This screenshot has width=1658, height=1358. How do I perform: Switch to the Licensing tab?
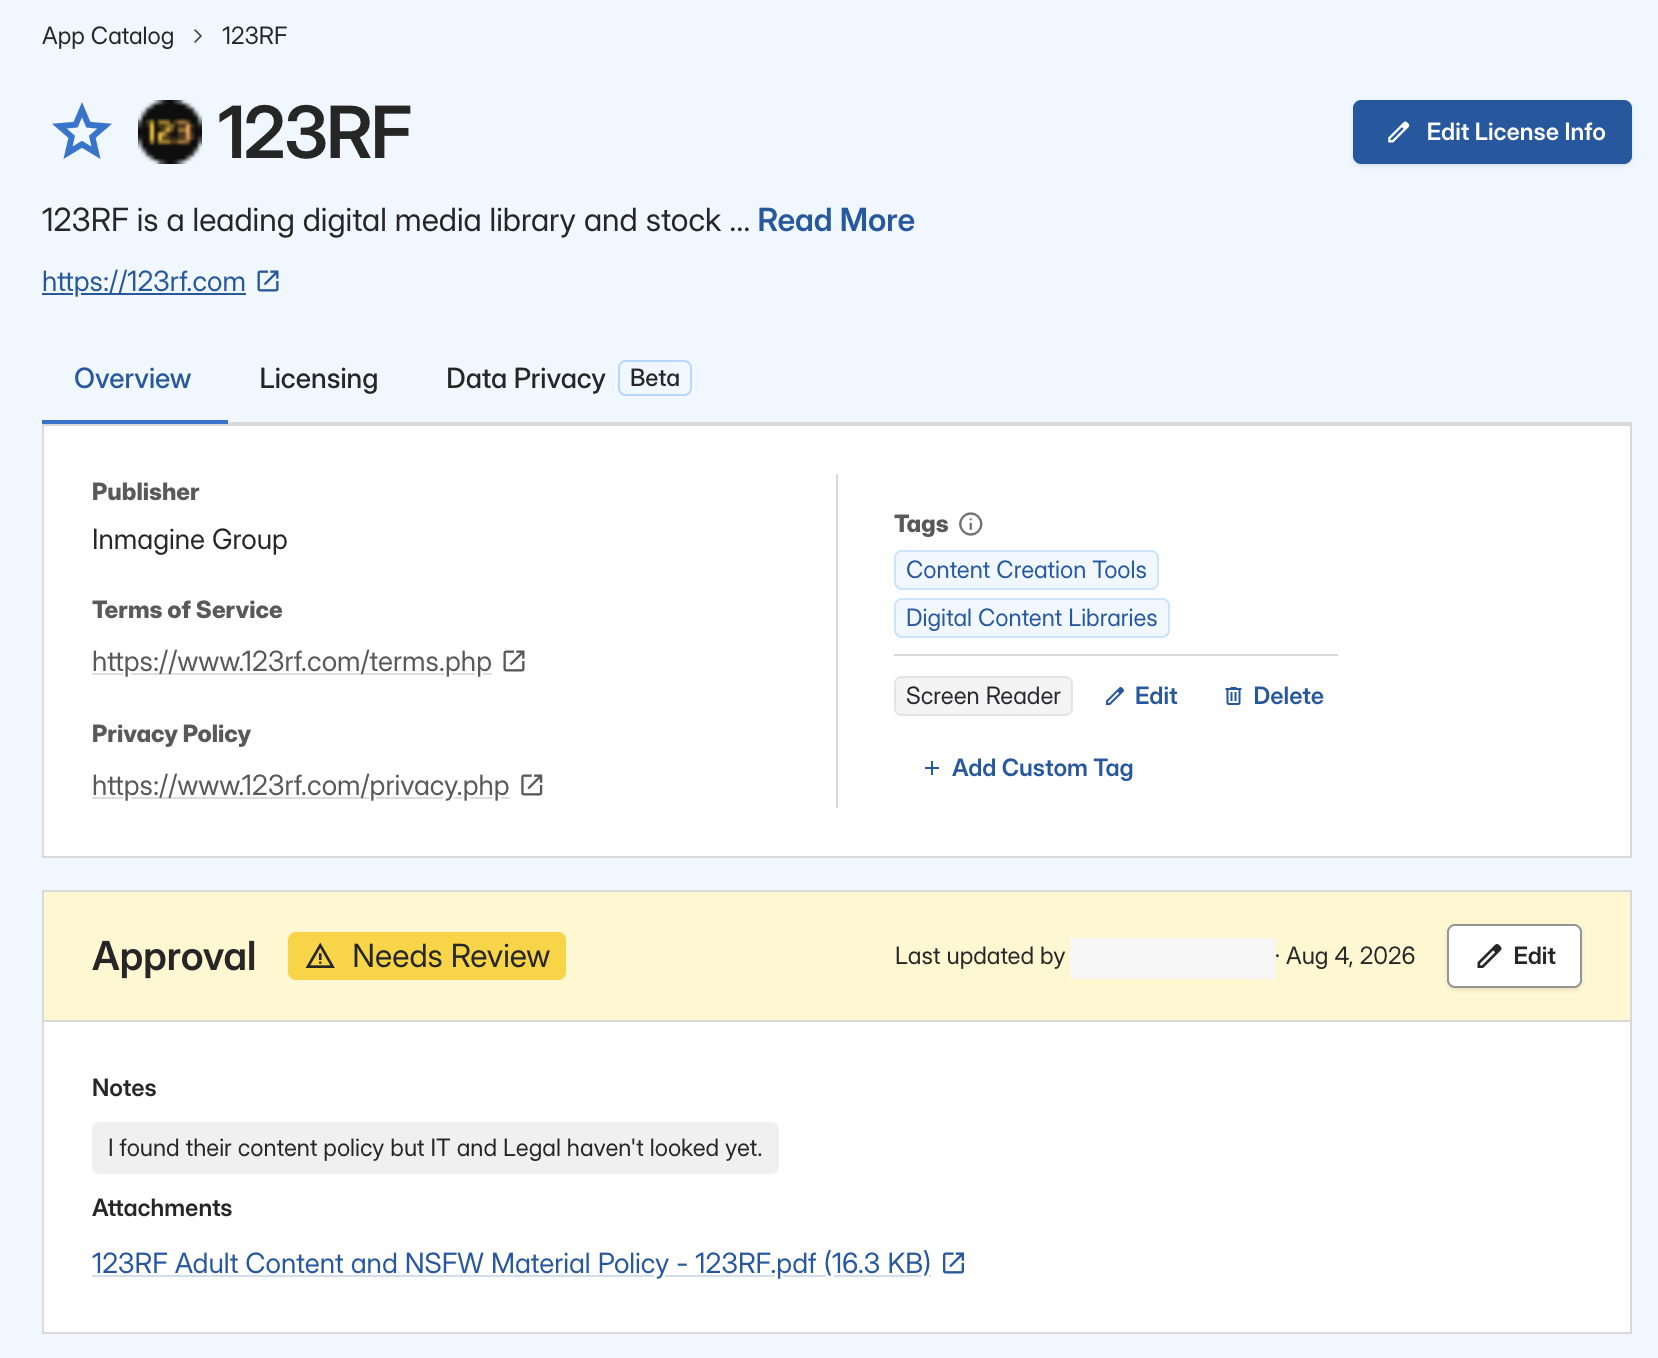[318, 378]
